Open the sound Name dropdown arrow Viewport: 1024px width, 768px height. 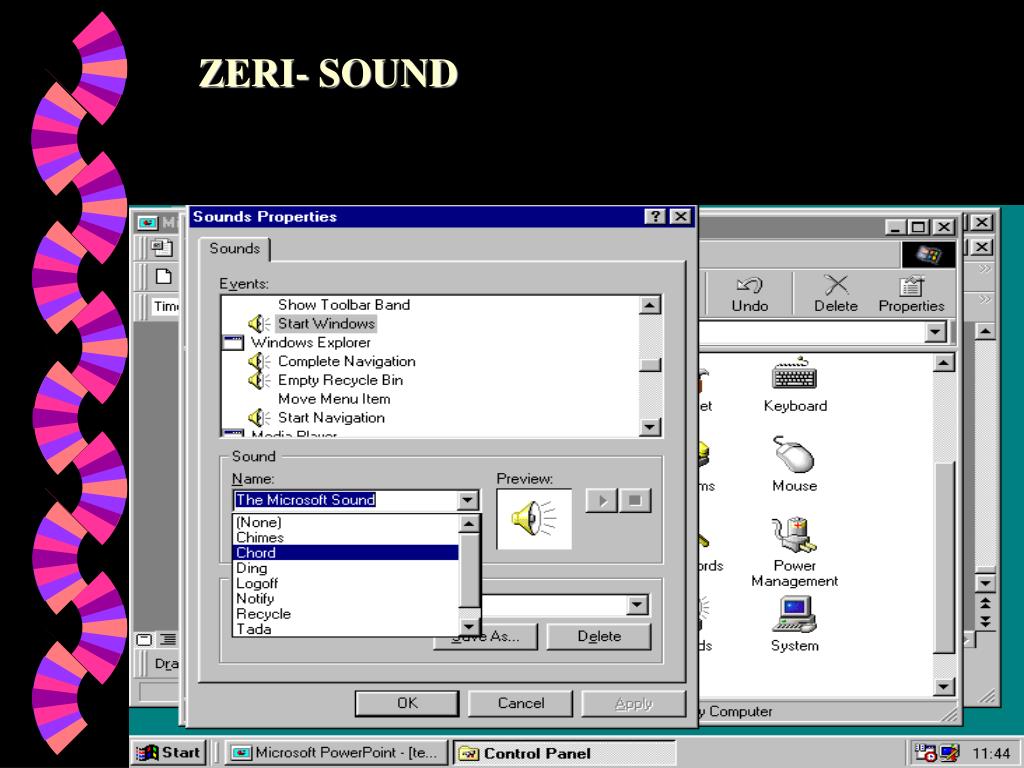coord(467,501)
